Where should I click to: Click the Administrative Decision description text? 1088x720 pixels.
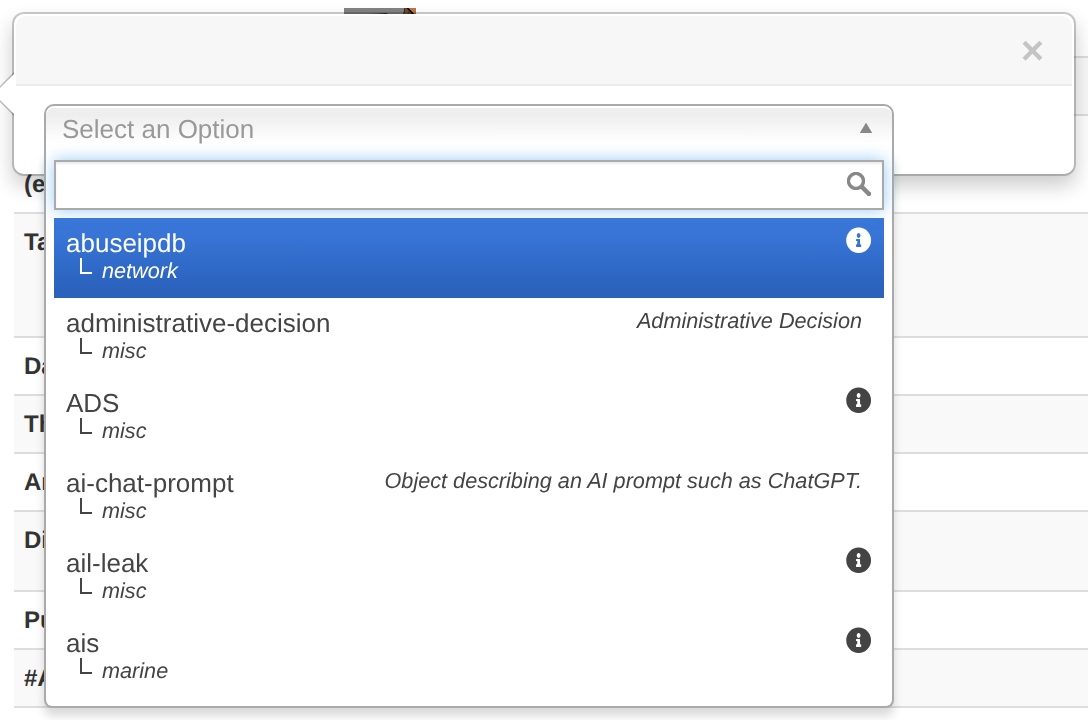(x=749, y=321)
